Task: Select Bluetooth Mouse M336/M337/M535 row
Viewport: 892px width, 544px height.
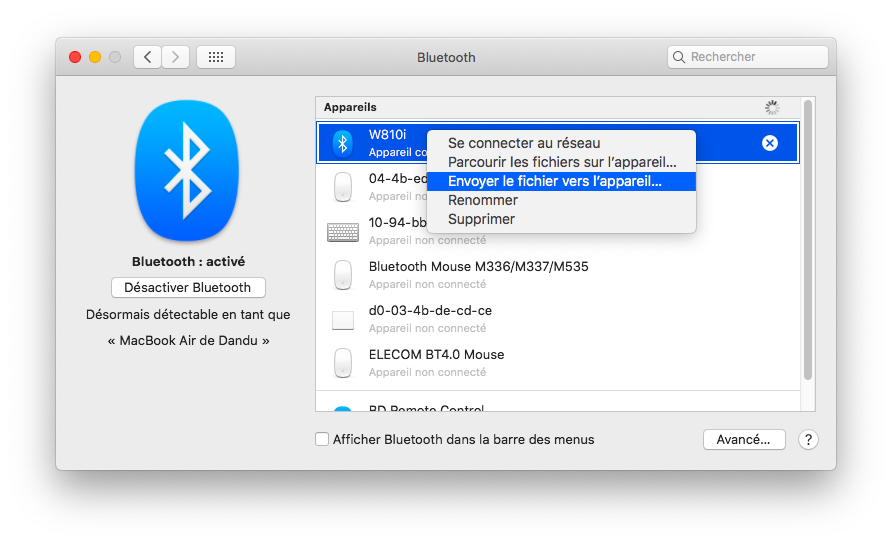Action: click(x=558, y=275)
